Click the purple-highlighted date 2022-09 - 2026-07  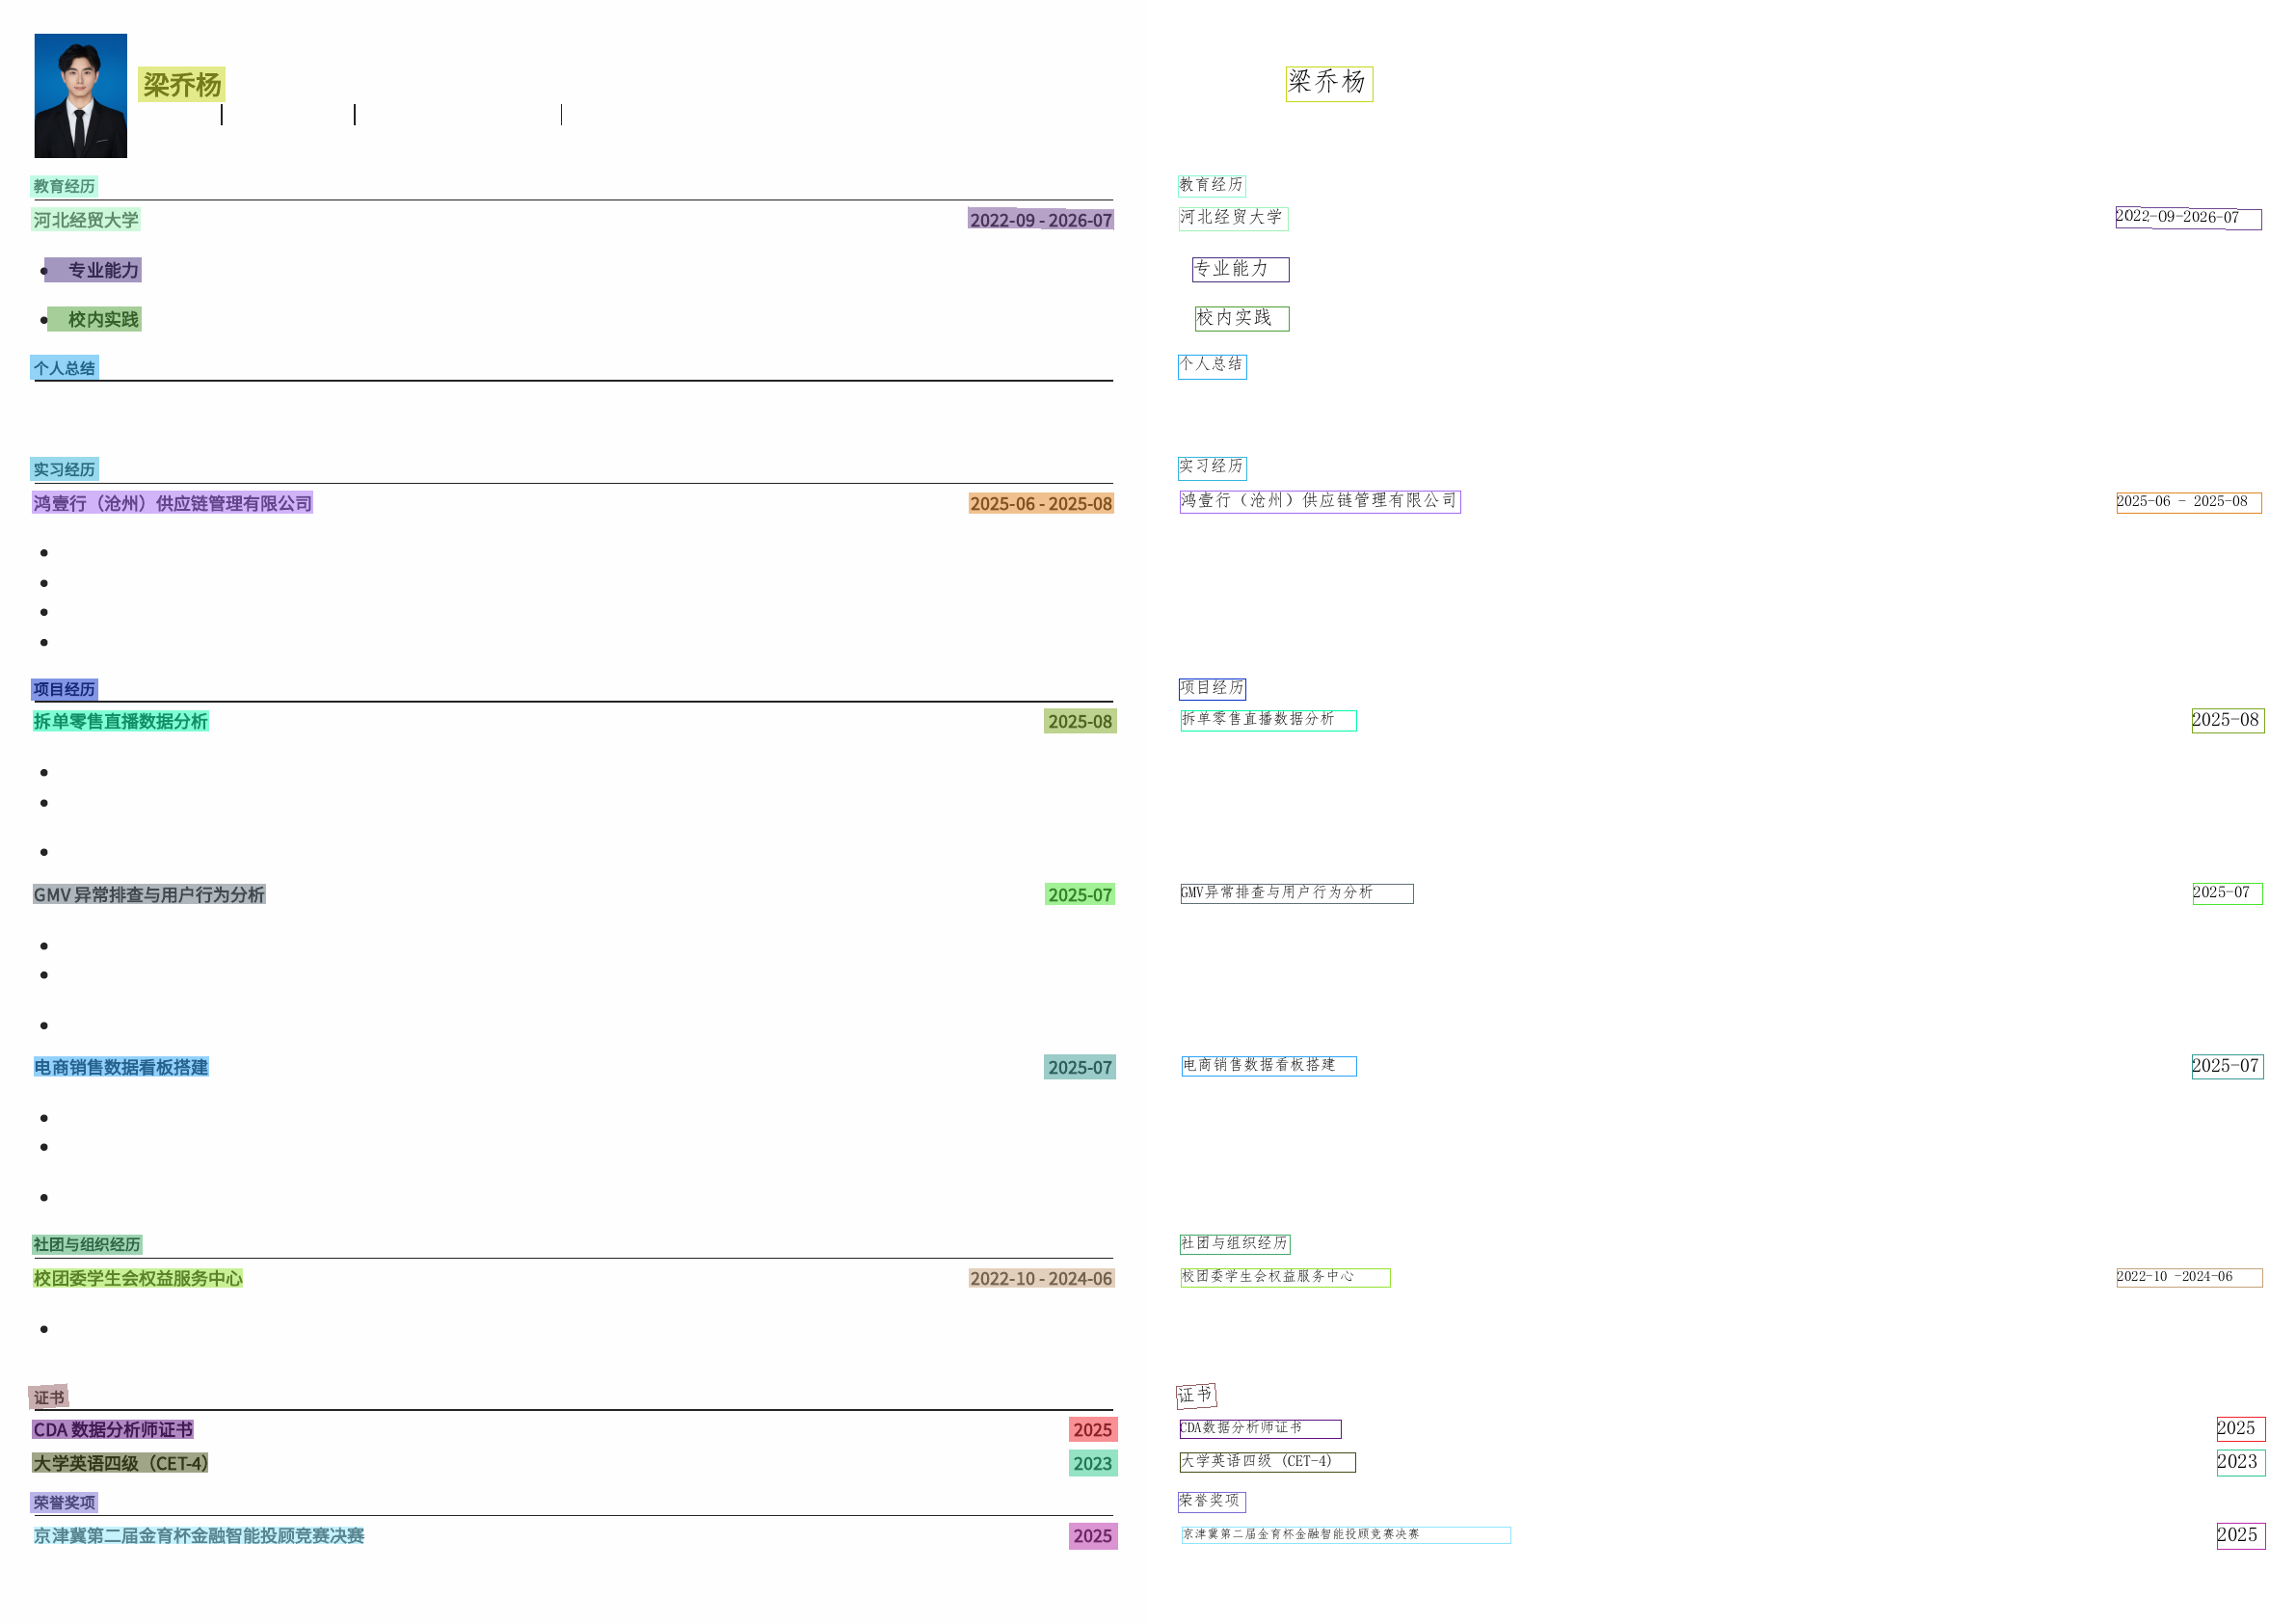(1040, 220)
